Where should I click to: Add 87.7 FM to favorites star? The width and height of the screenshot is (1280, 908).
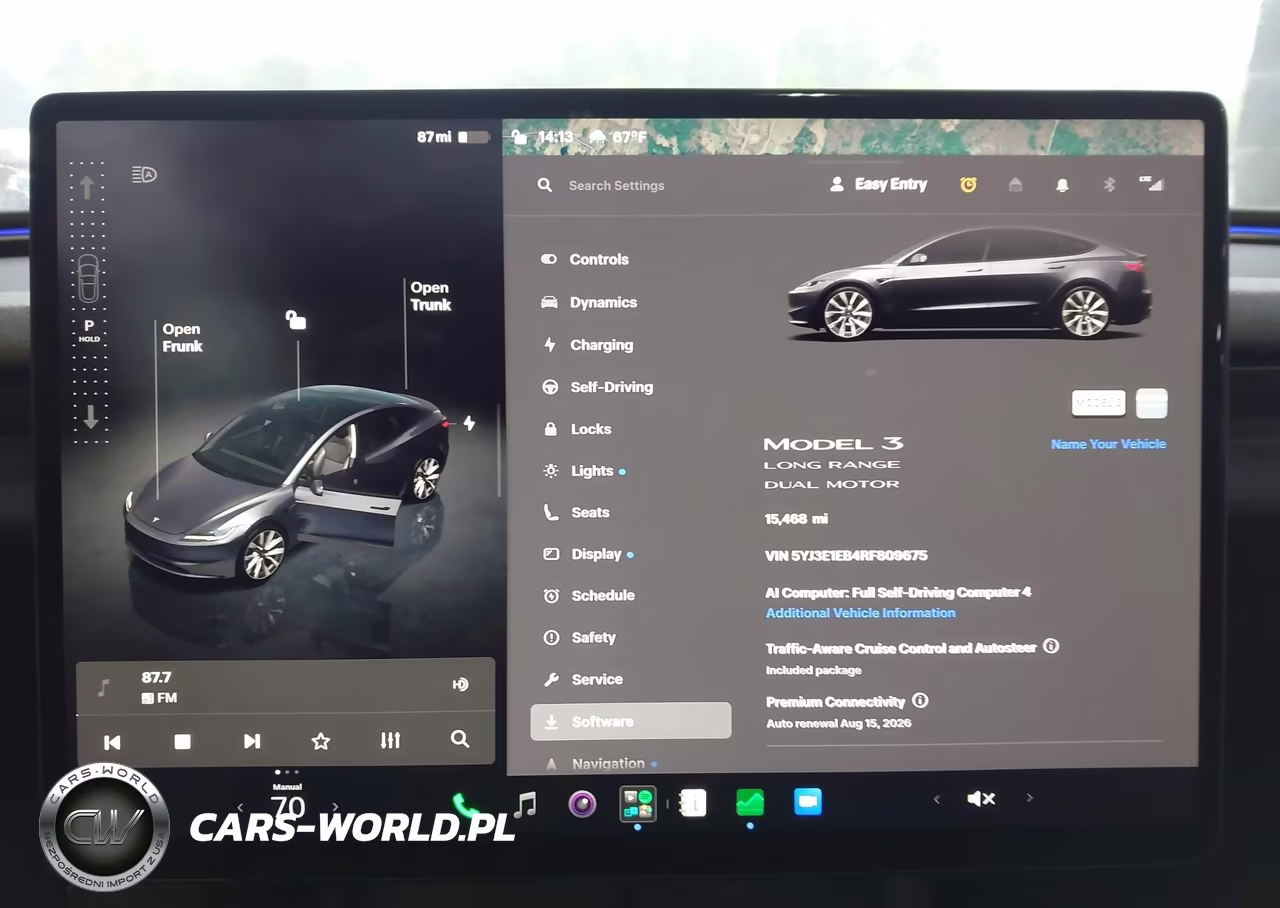click(321, 741)
